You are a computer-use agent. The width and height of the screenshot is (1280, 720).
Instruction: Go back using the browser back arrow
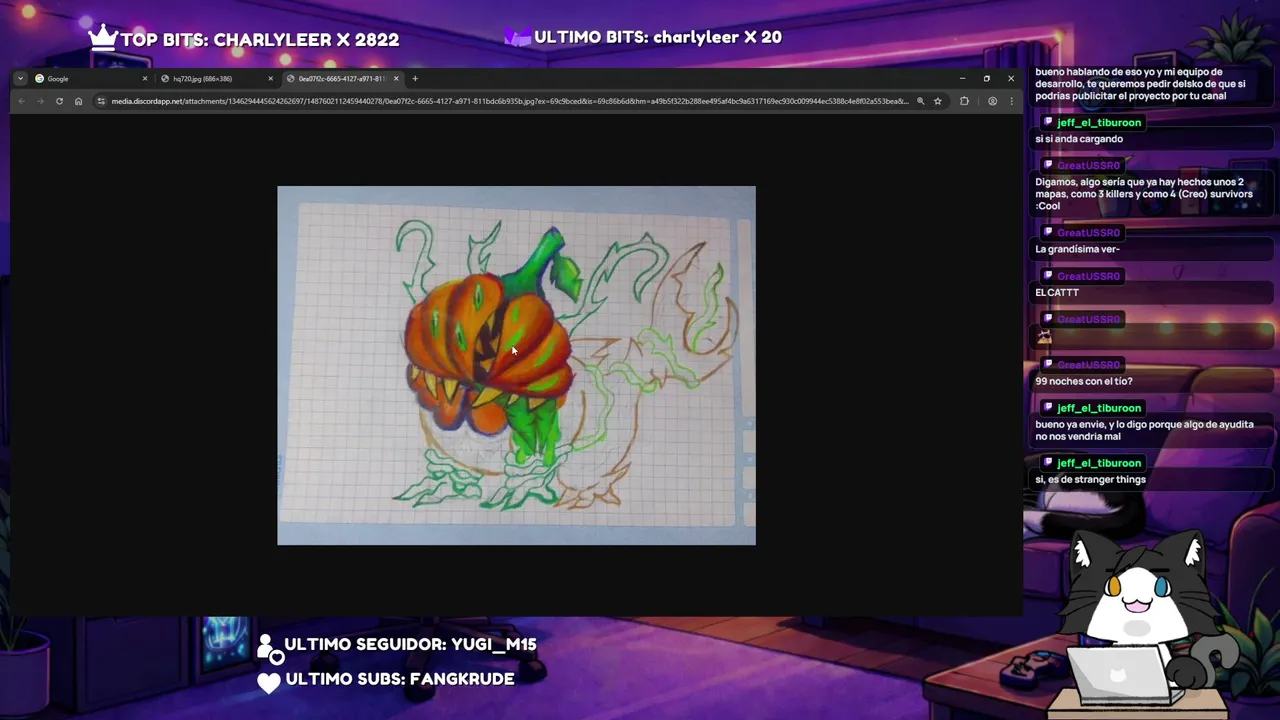21,101
